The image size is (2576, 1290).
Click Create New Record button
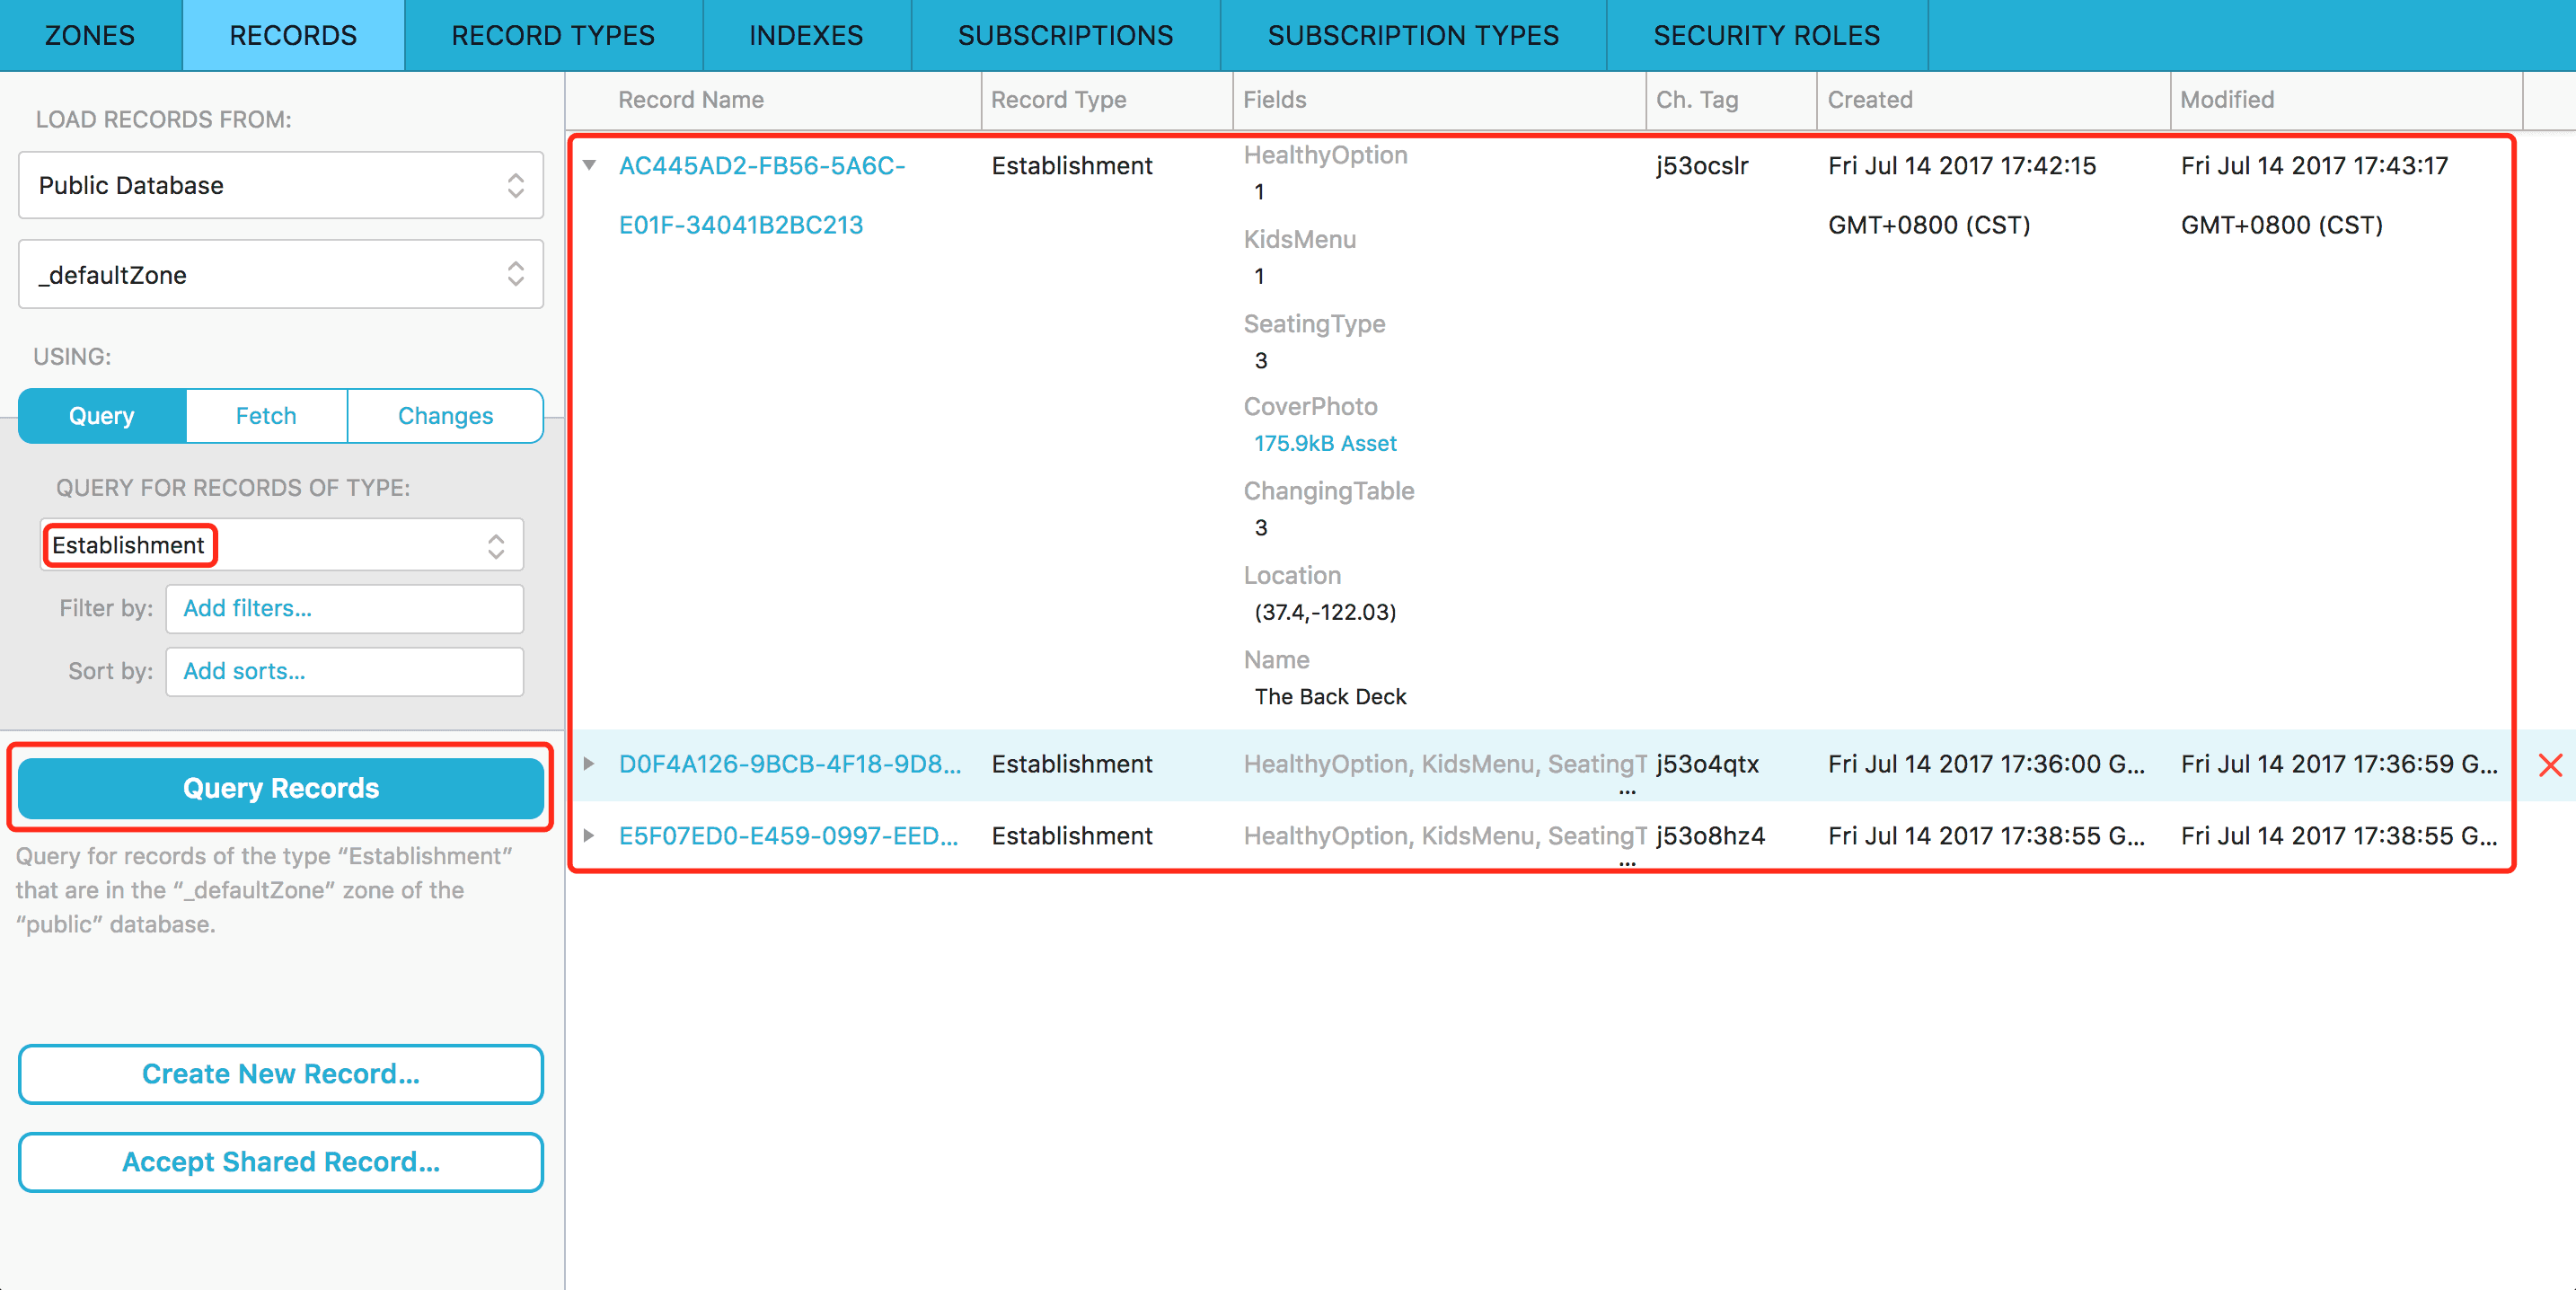(280, 1074)
